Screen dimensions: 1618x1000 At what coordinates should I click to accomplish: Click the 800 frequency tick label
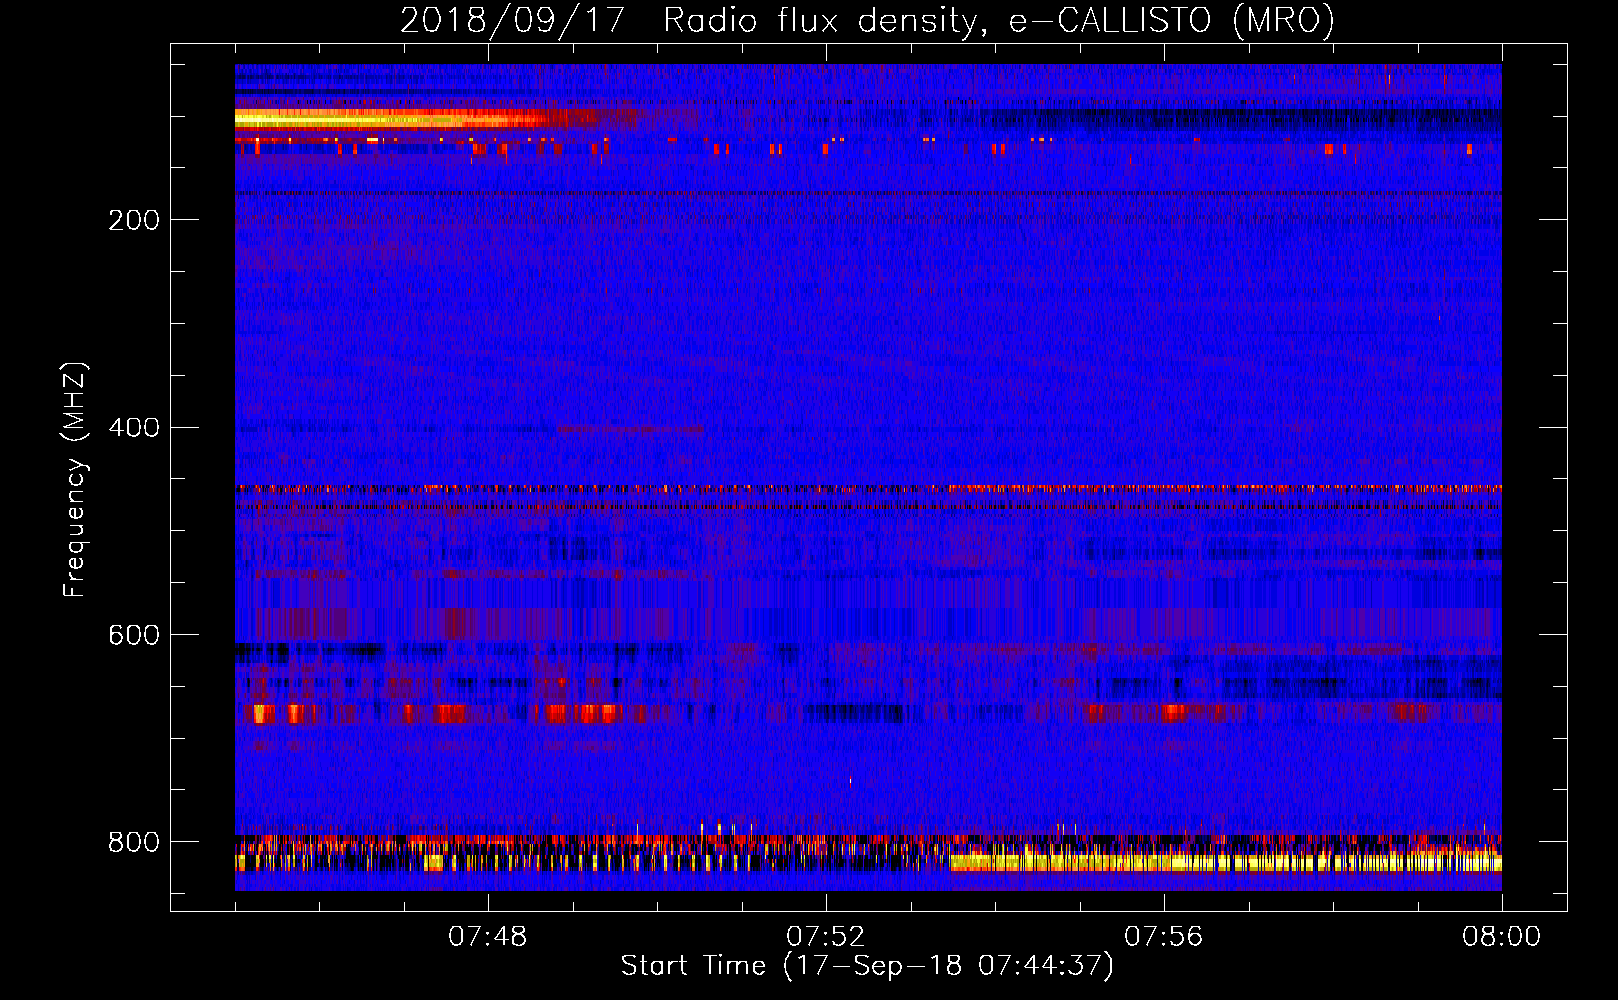pos(134,842)
